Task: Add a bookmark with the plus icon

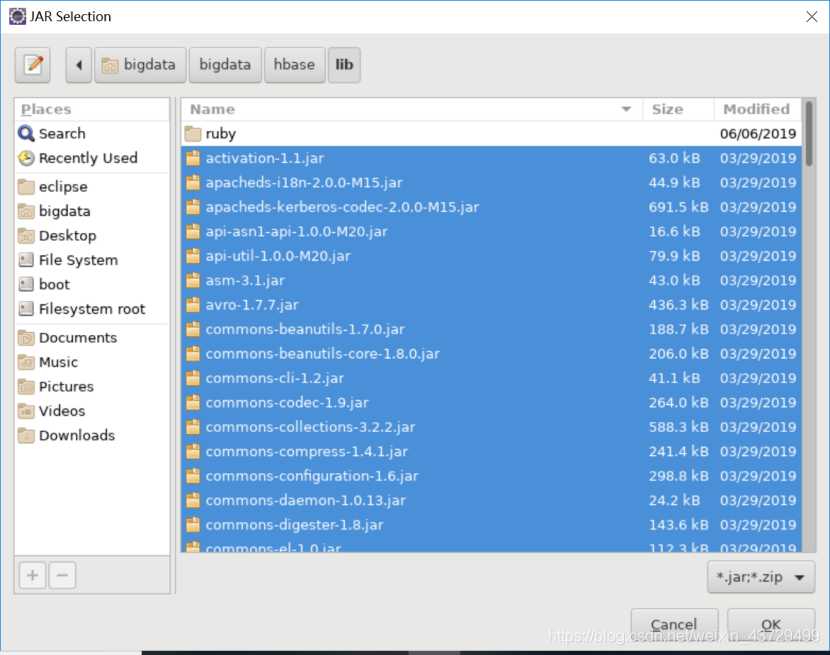Action: pyautogui.click(x=31, y=575)
